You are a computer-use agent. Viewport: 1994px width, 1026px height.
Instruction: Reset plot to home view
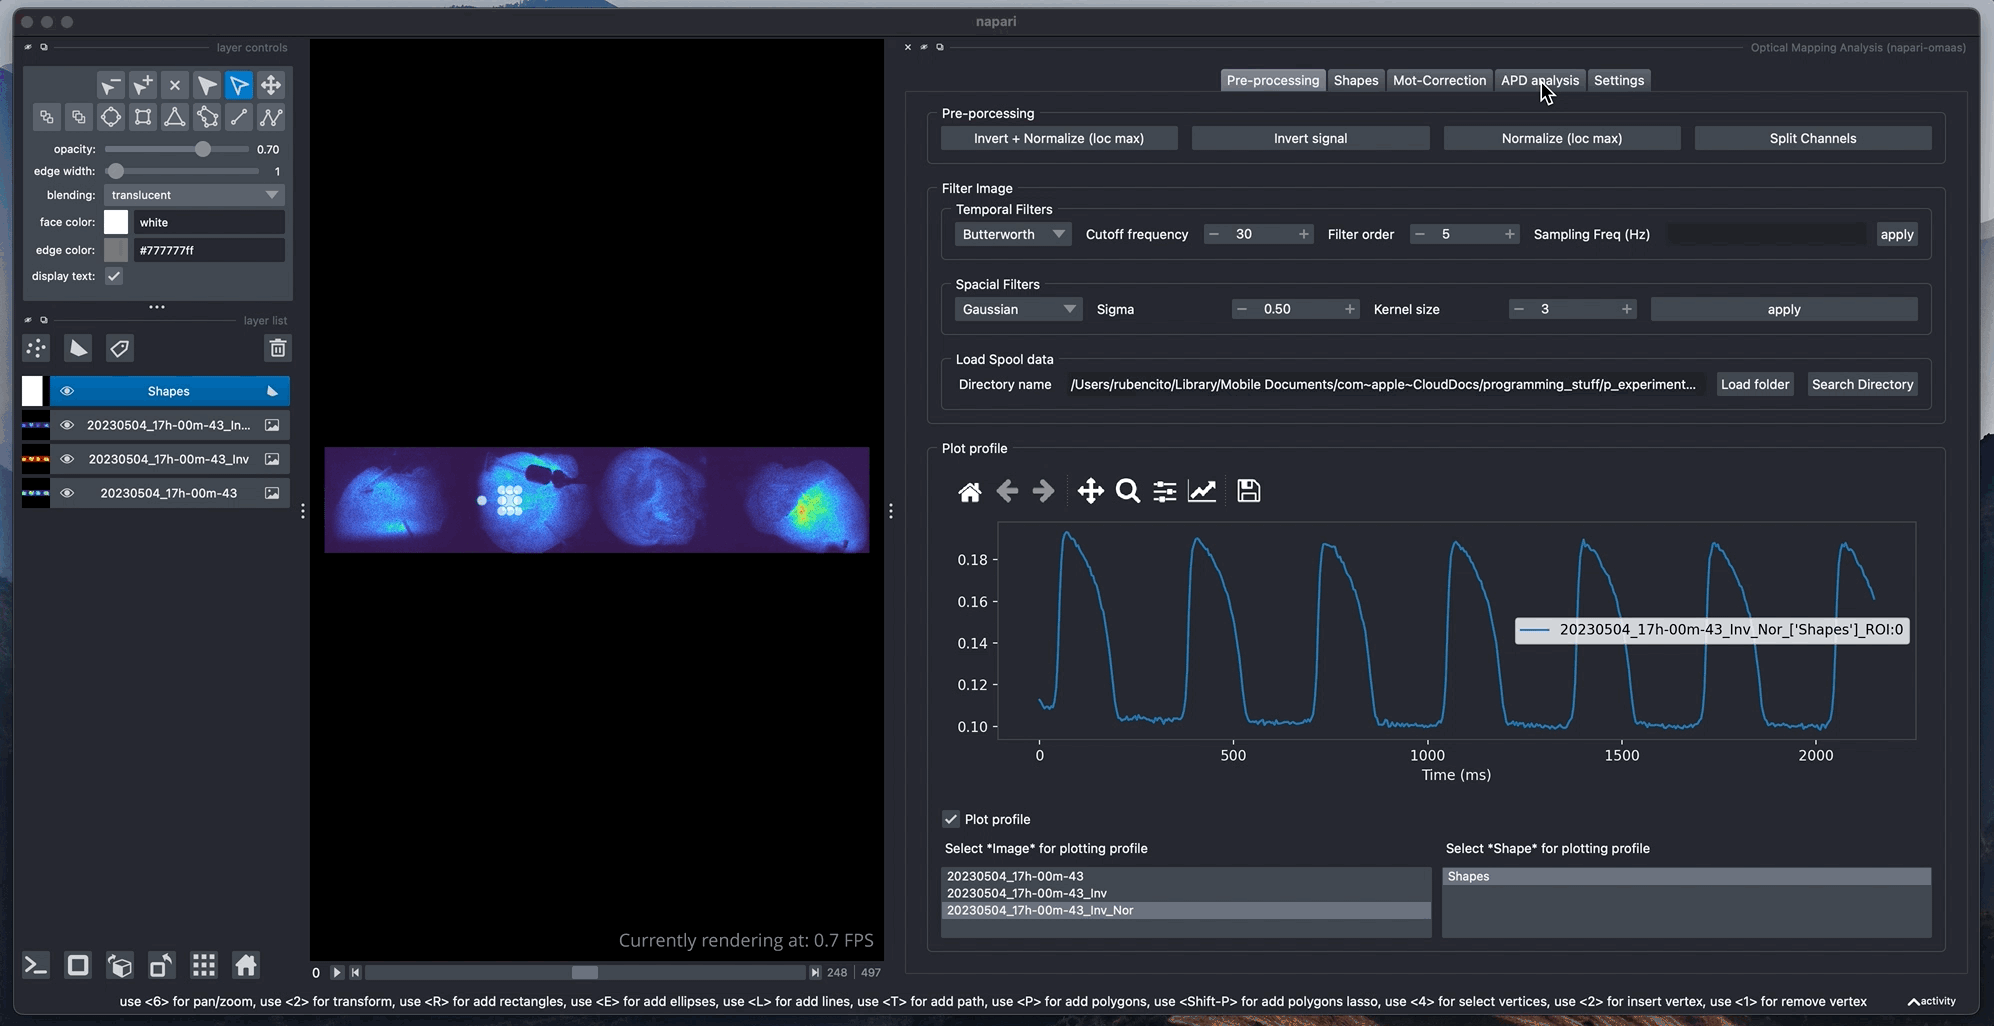(x=969, y=491)
